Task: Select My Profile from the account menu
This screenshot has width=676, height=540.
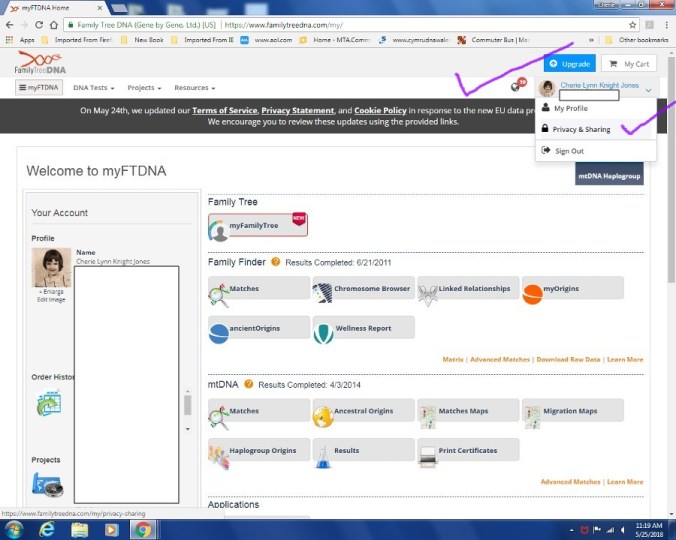Action: pos(596,108)
